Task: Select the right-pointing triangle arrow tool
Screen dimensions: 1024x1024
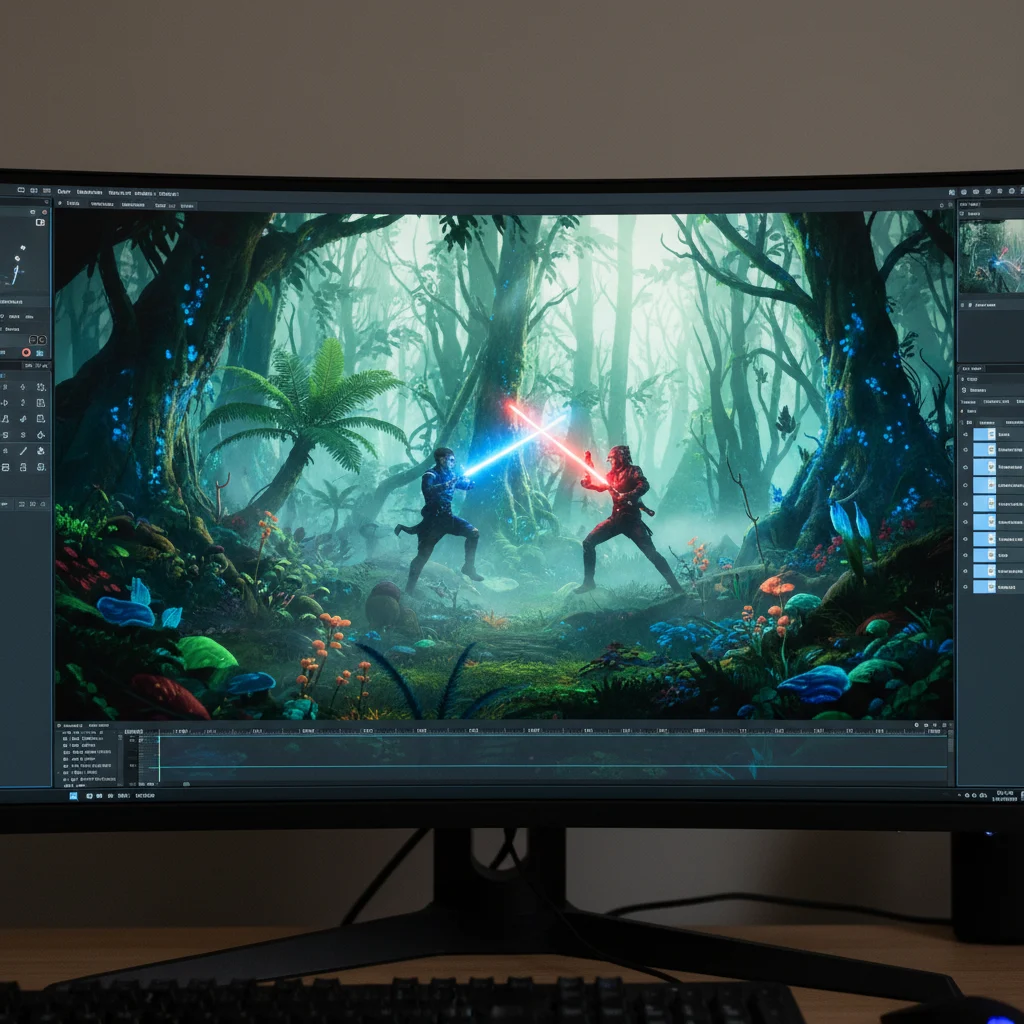Action: pos(5,403)
